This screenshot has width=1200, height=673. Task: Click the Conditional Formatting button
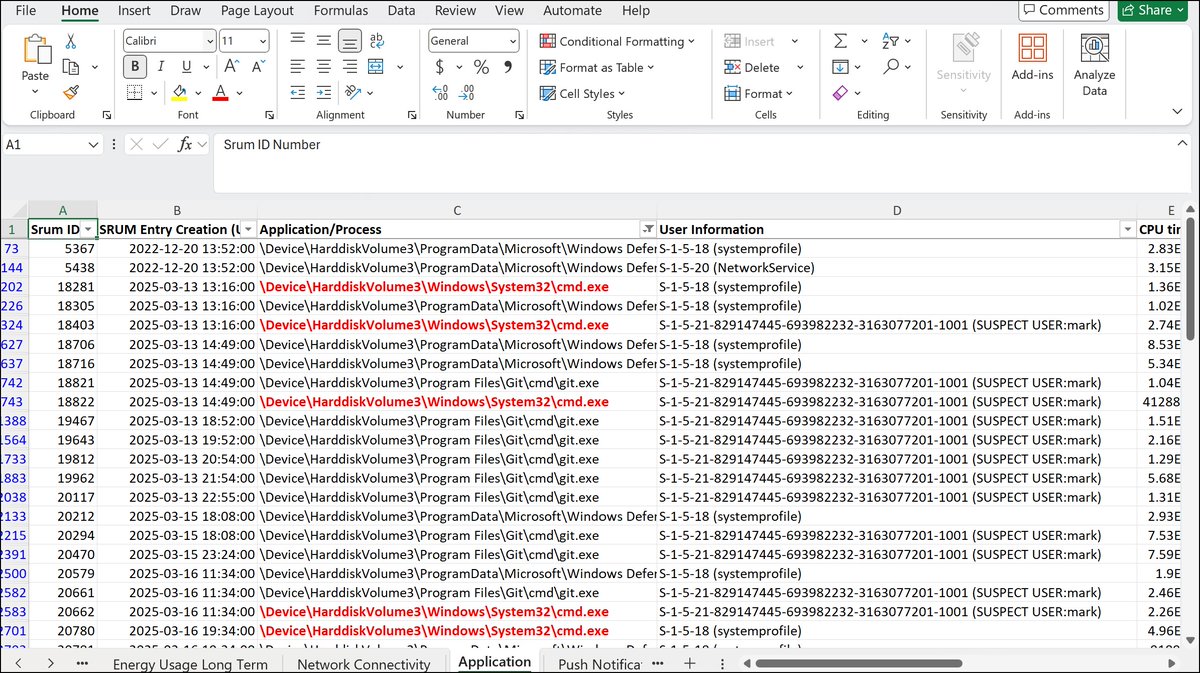point(617,41)
